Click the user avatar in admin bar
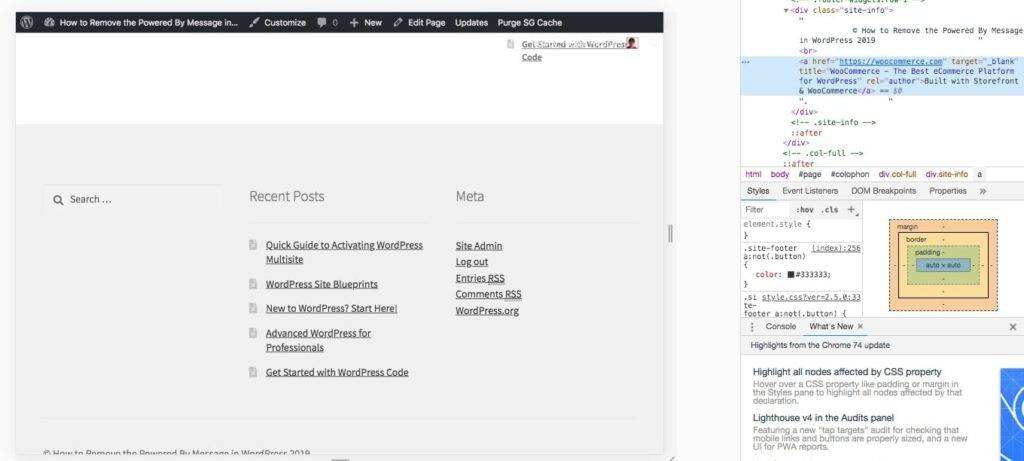Screen dimensions: 1024x461 632,43
